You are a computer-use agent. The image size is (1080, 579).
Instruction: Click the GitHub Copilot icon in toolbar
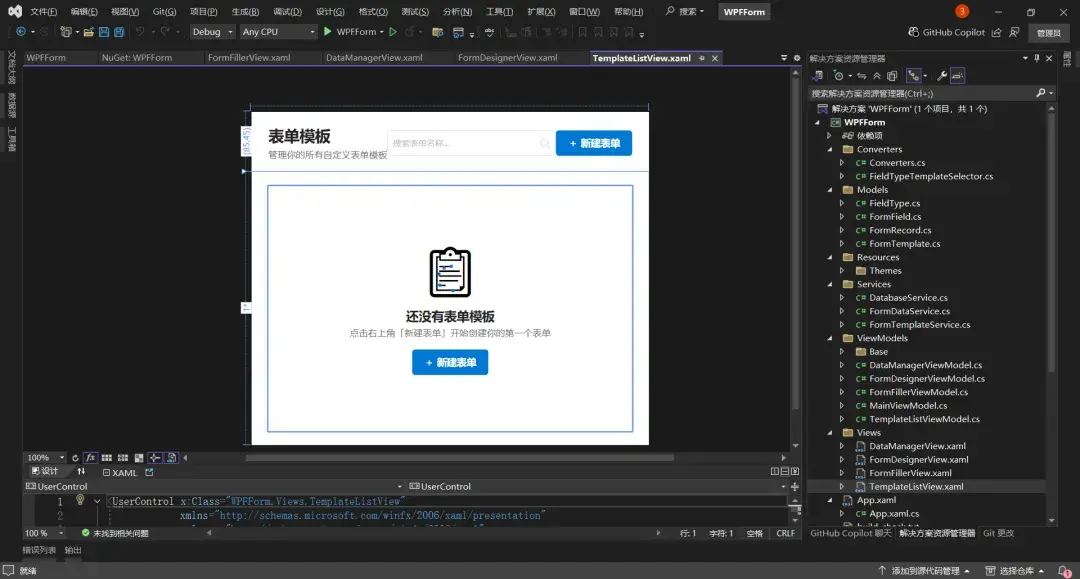coord(913,32)
